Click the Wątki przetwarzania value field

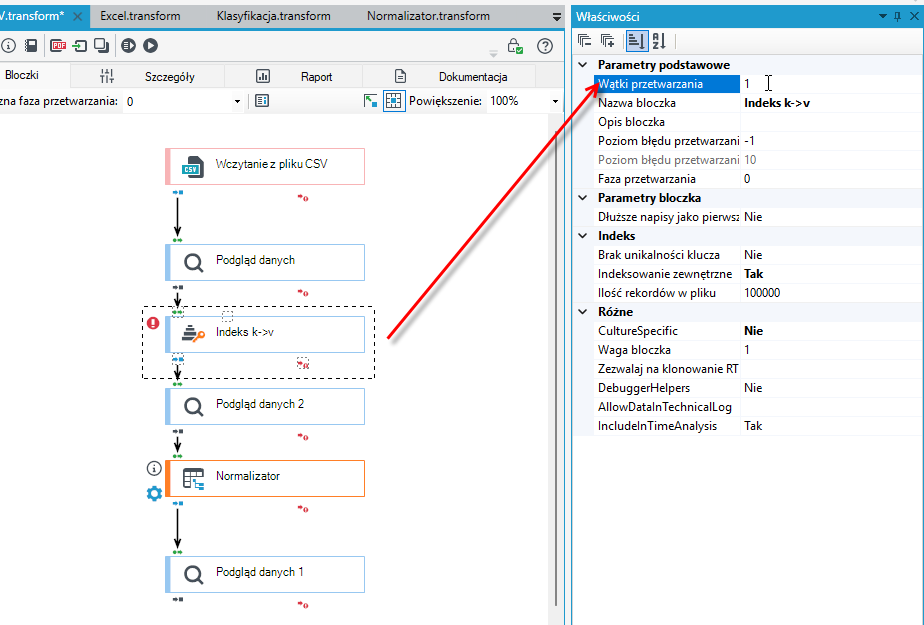[831, 84]
